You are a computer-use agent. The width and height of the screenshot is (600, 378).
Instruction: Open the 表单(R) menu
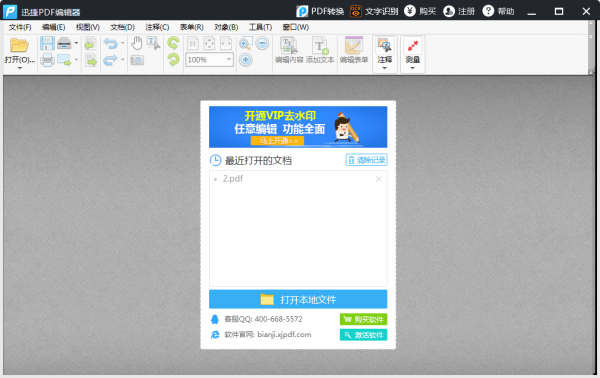tap(192, 27)
